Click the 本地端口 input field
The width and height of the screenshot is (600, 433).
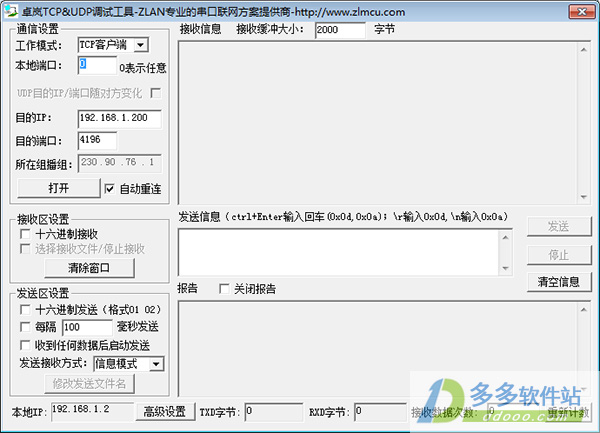coord(97,65)
